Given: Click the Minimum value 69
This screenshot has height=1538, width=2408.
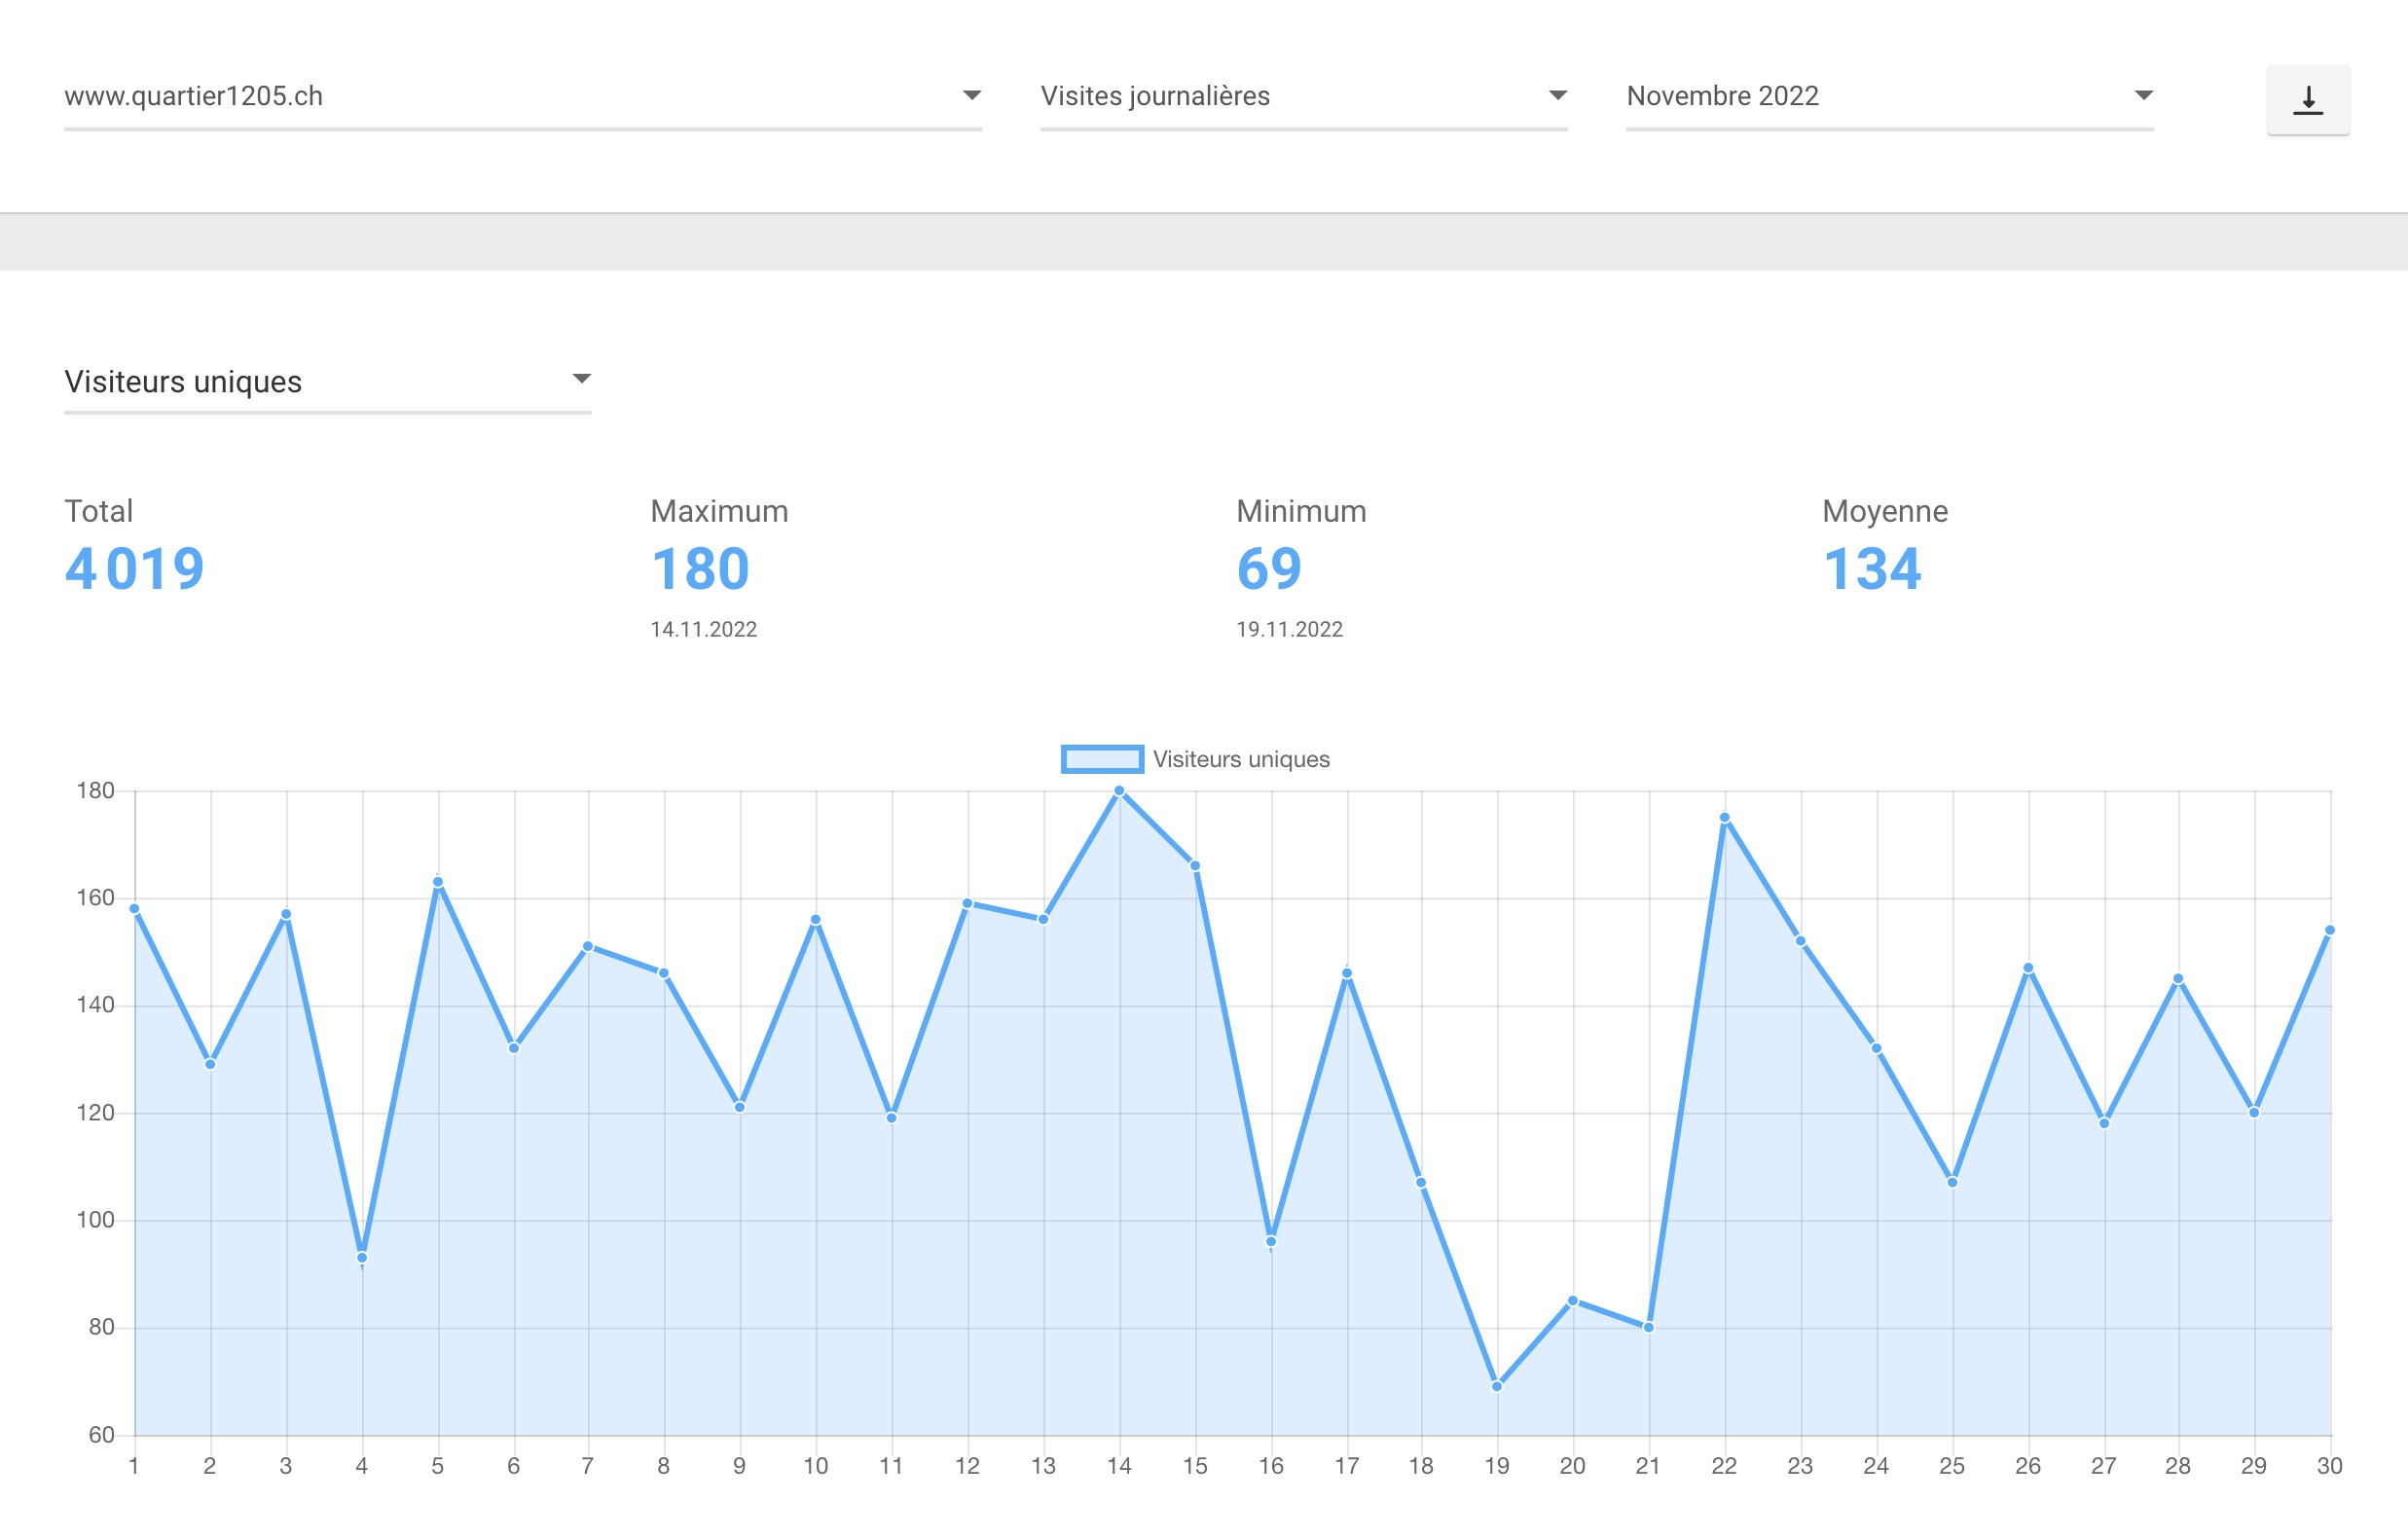Looking at the screenshot, I should (1269, 569).
